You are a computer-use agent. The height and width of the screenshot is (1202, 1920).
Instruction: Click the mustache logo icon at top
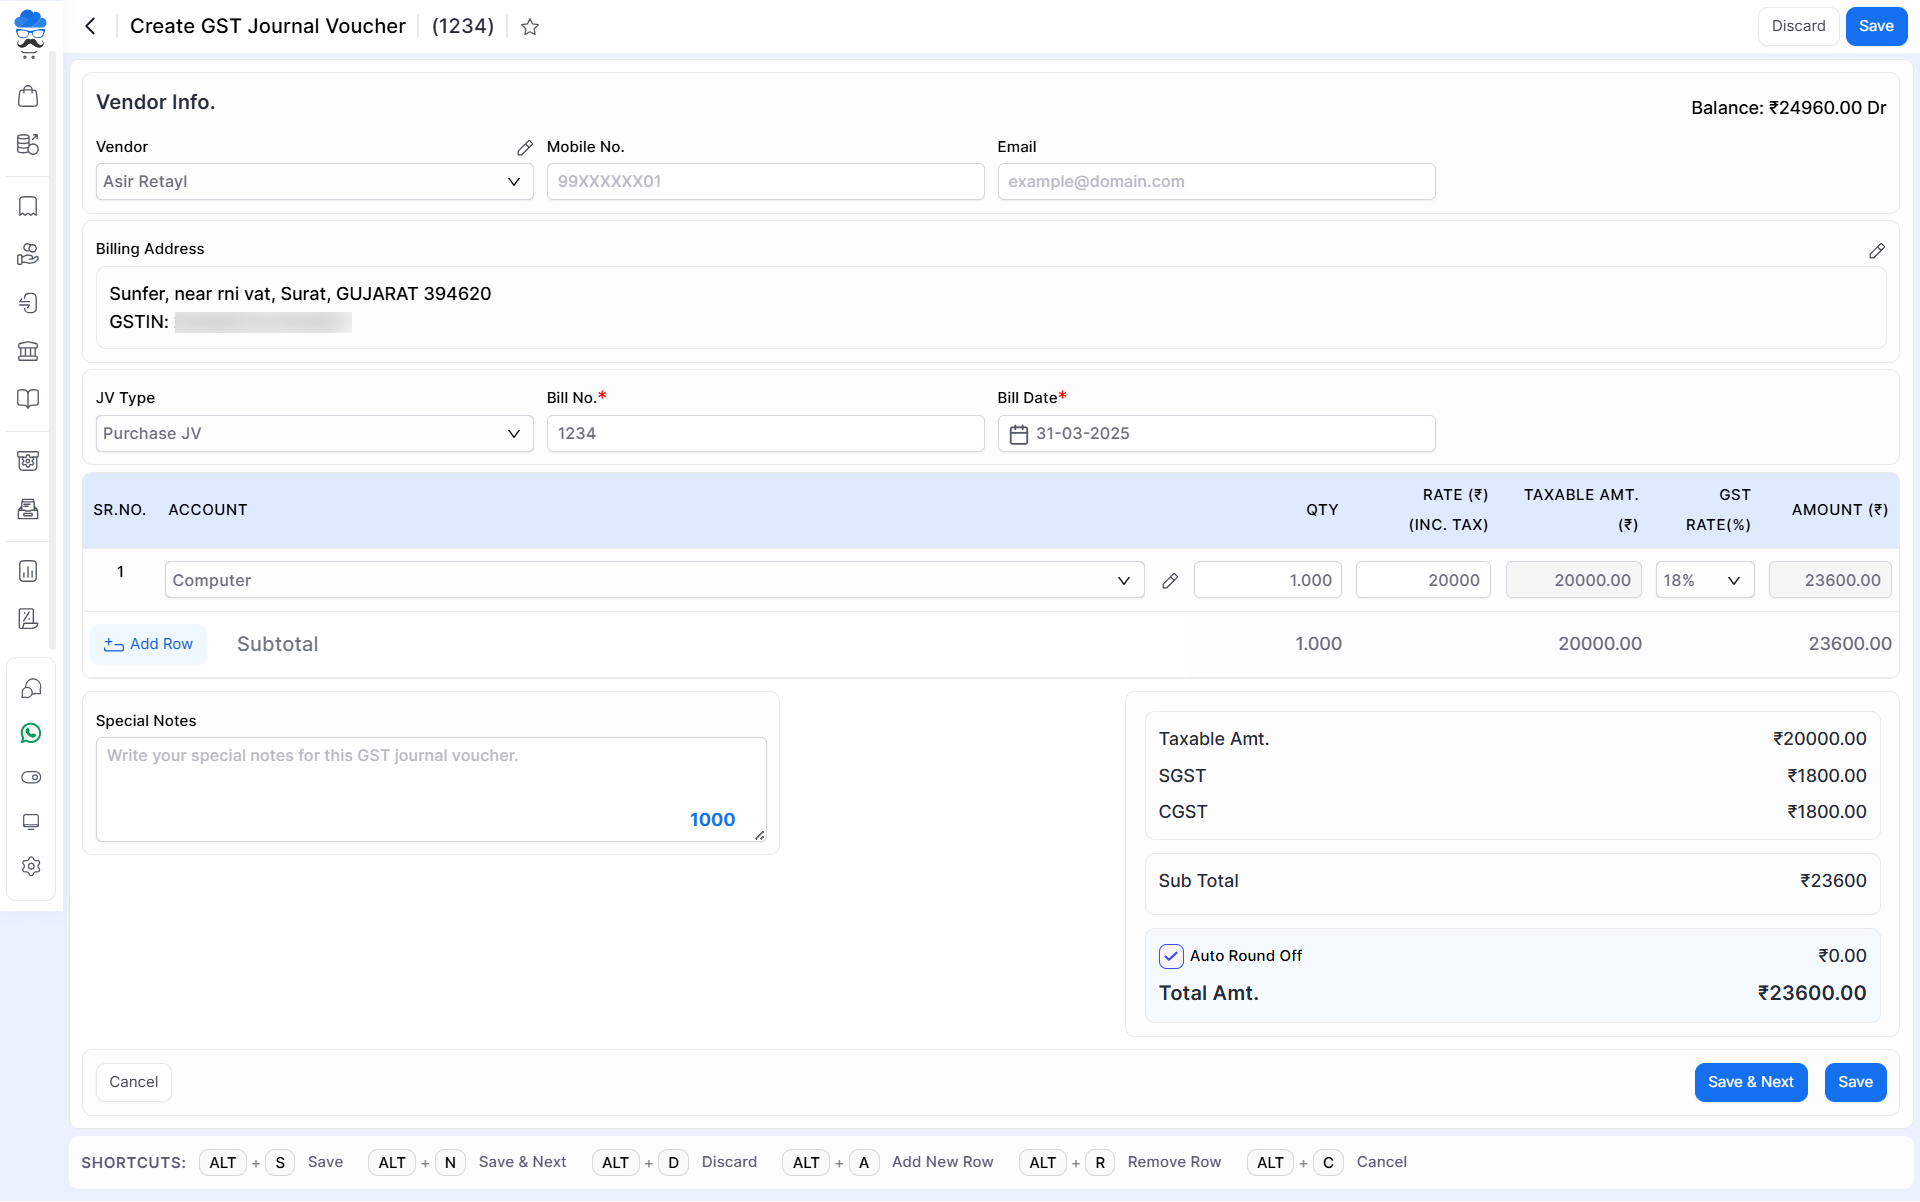pos(30,32)
